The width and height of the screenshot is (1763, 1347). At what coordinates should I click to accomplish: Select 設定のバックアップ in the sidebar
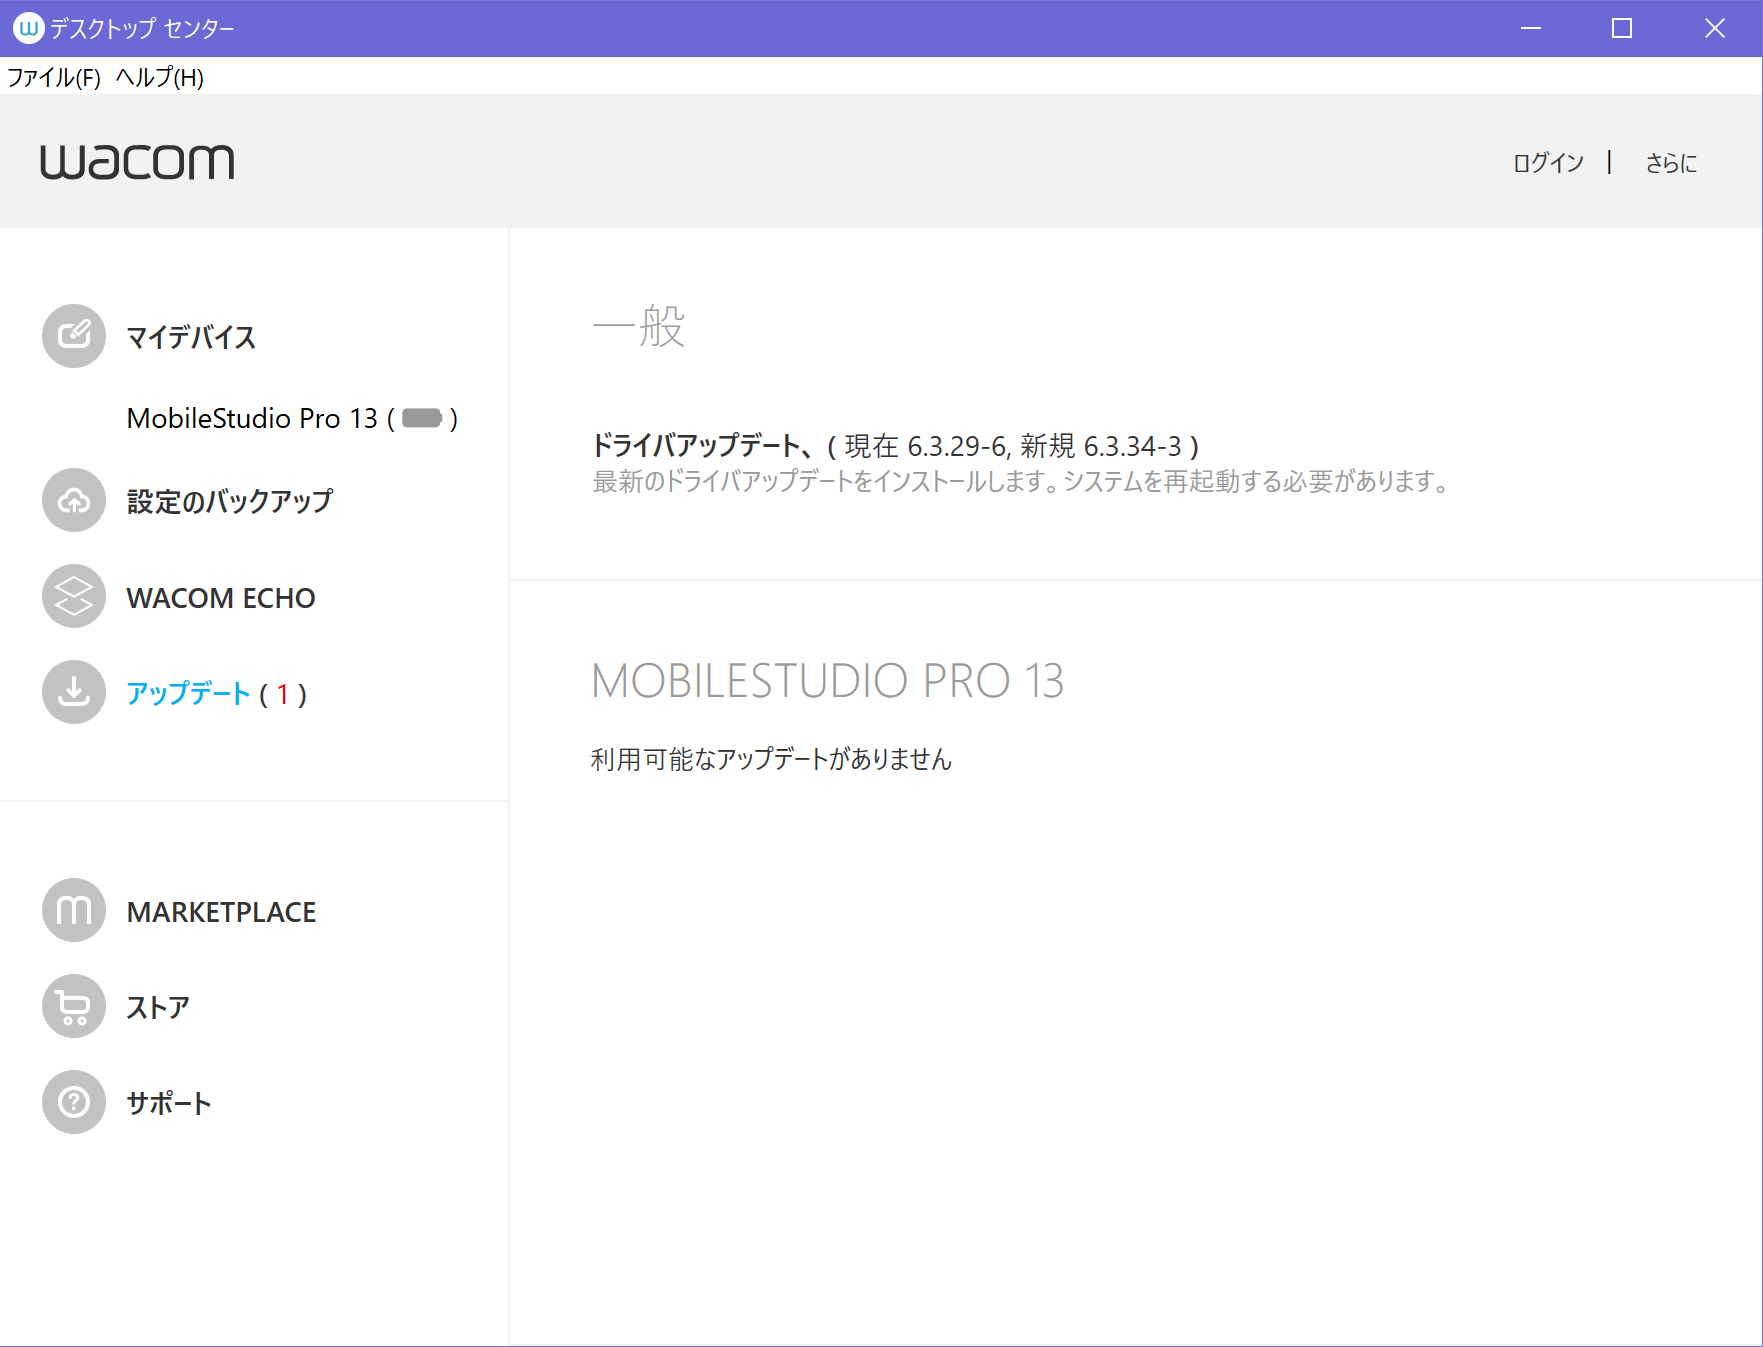230,501
